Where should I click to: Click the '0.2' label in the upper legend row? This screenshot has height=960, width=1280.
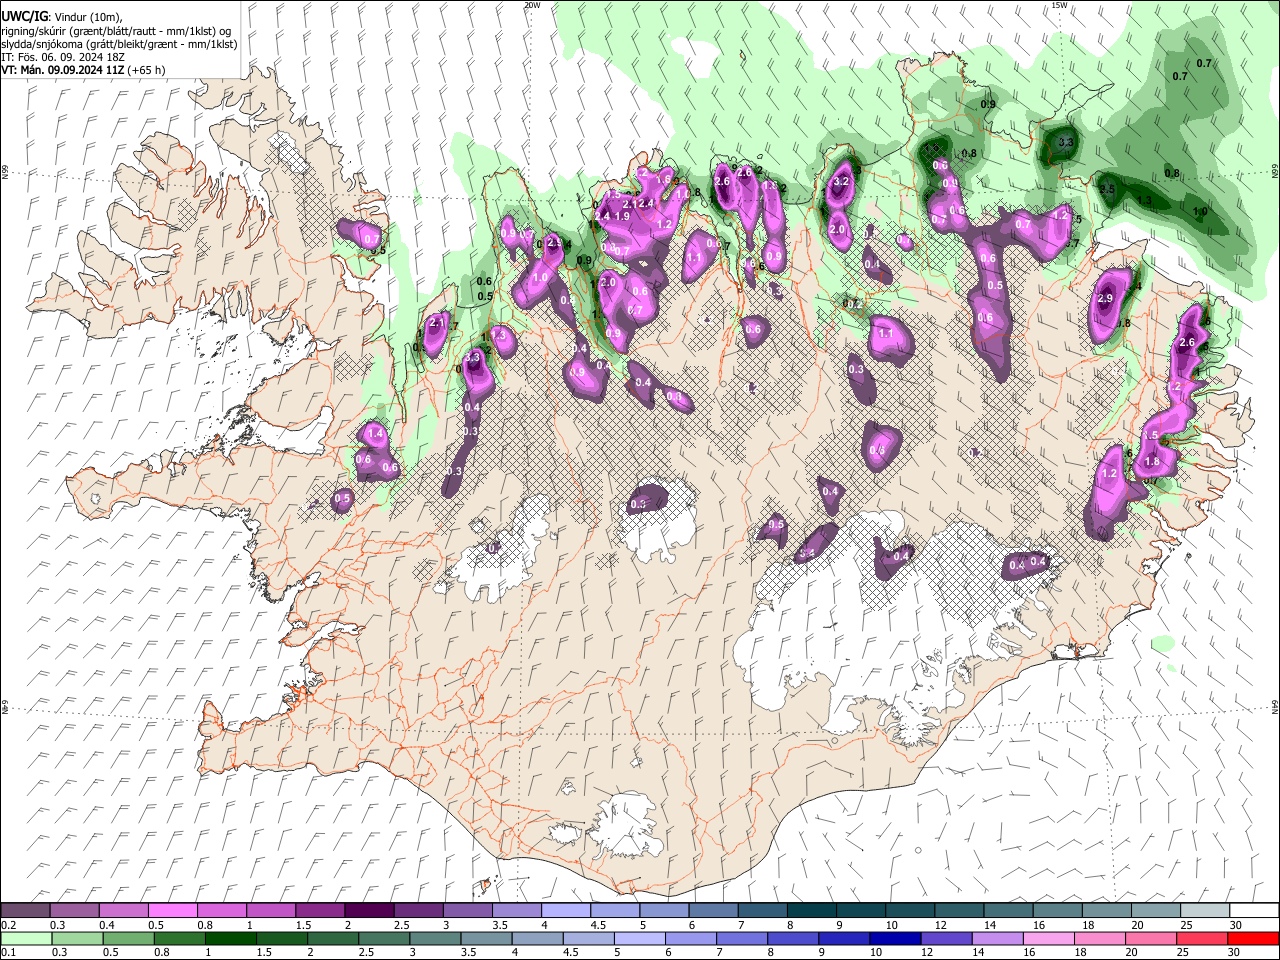coord(8,925)
